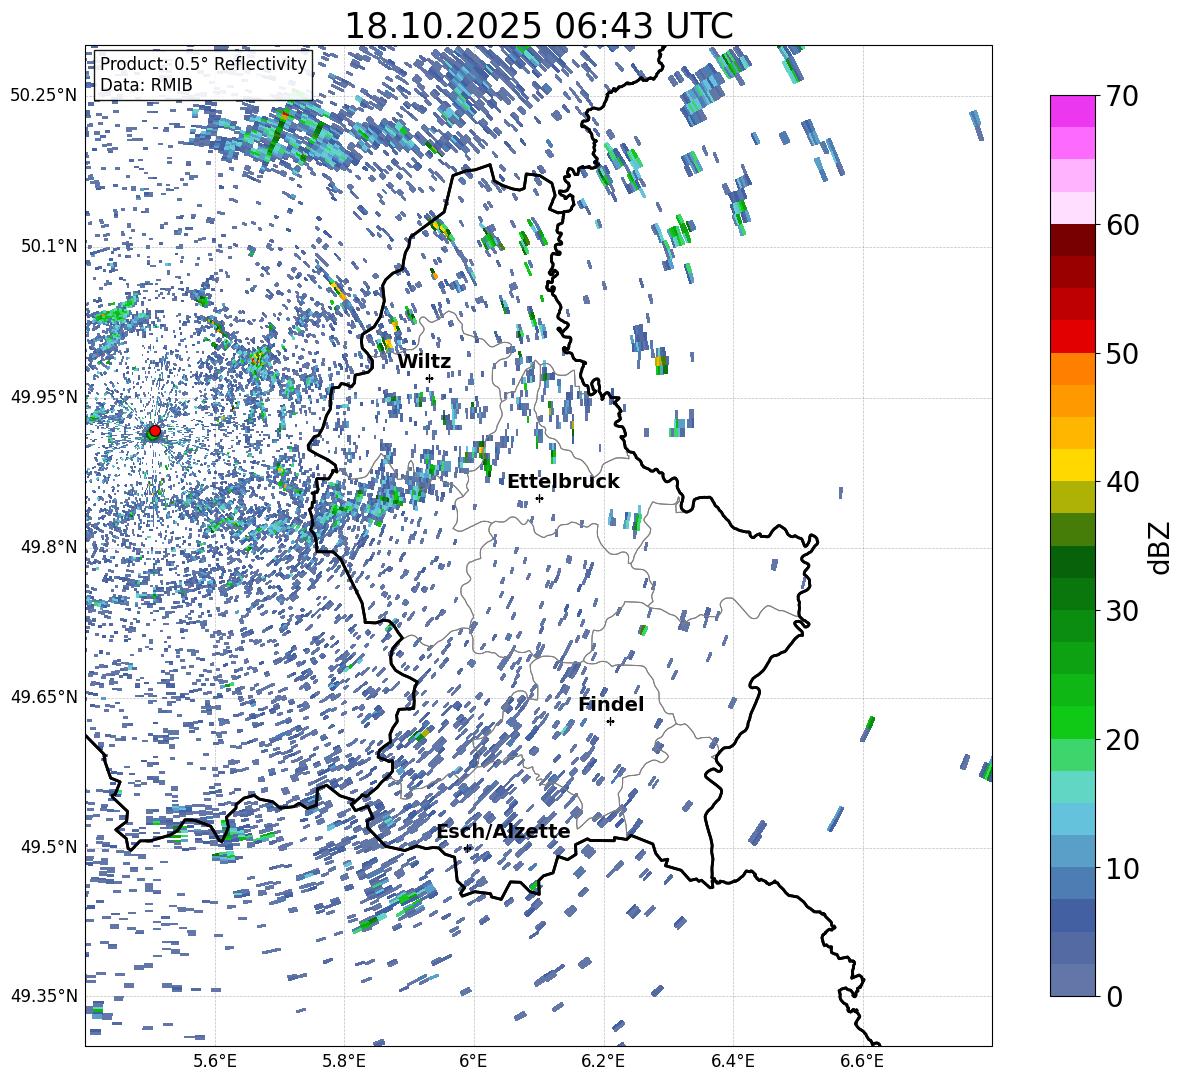Click the Wiltz station cross marker
This screenshot has width=1184, height=1081.
pyautogui.click(x=429, y=378)
